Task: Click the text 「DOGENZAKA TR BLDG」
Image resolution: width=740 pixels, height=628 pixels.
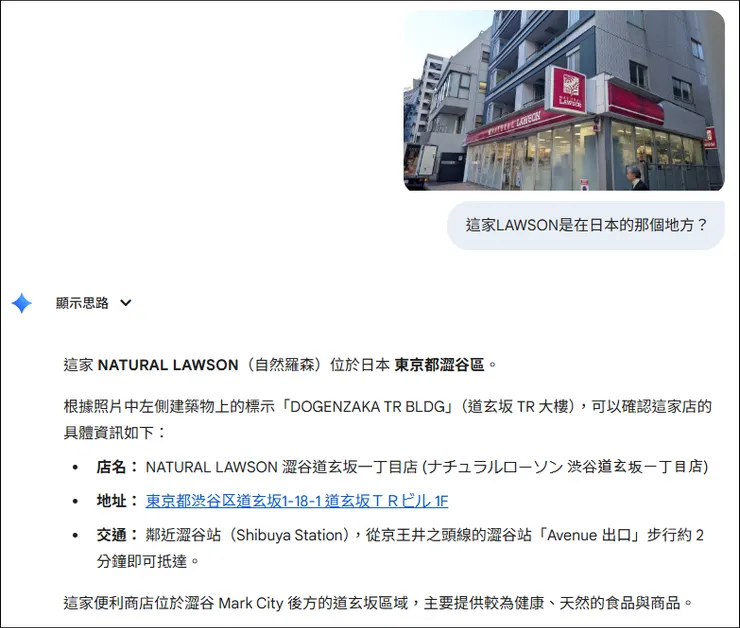Action: coord(367,406)
